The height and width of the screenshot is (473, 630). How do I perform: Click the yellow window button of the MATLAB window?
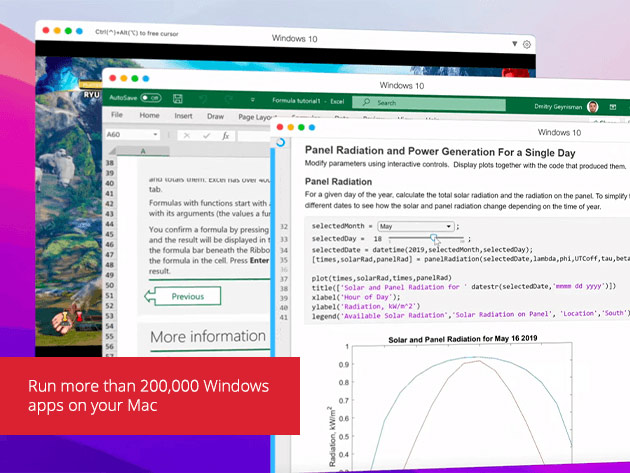coord(290,127)
